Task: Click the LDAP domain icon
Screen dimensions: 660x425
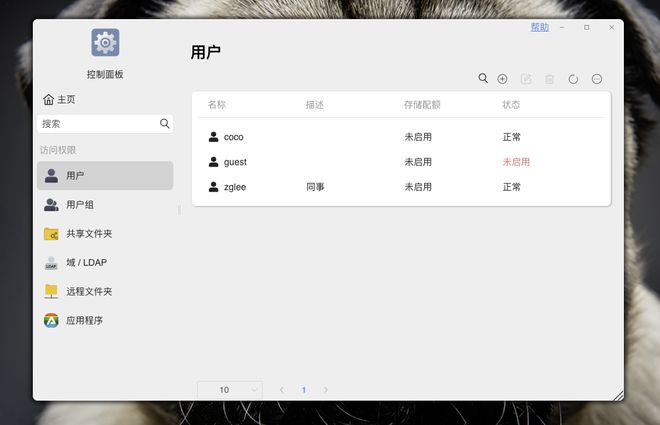Action: [51, 263]
